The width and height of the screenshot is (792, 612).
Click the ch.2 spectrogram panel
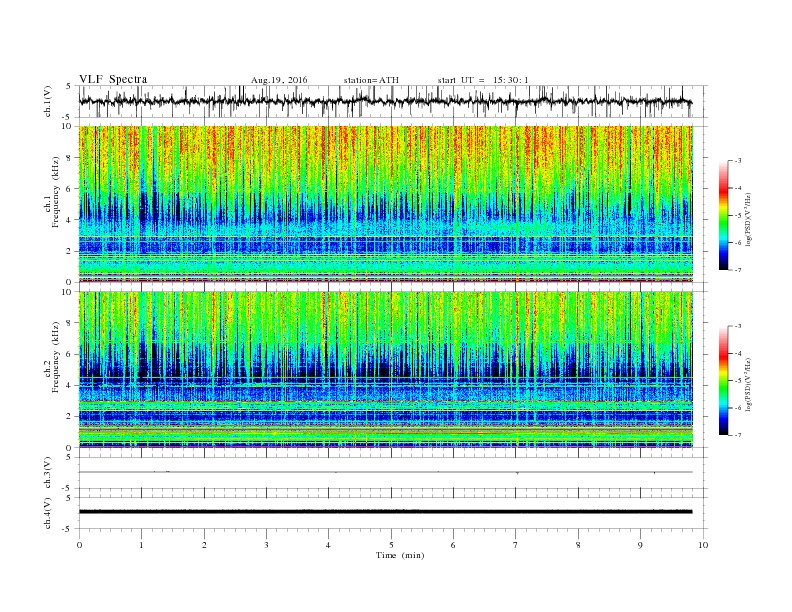click(386, 370)
